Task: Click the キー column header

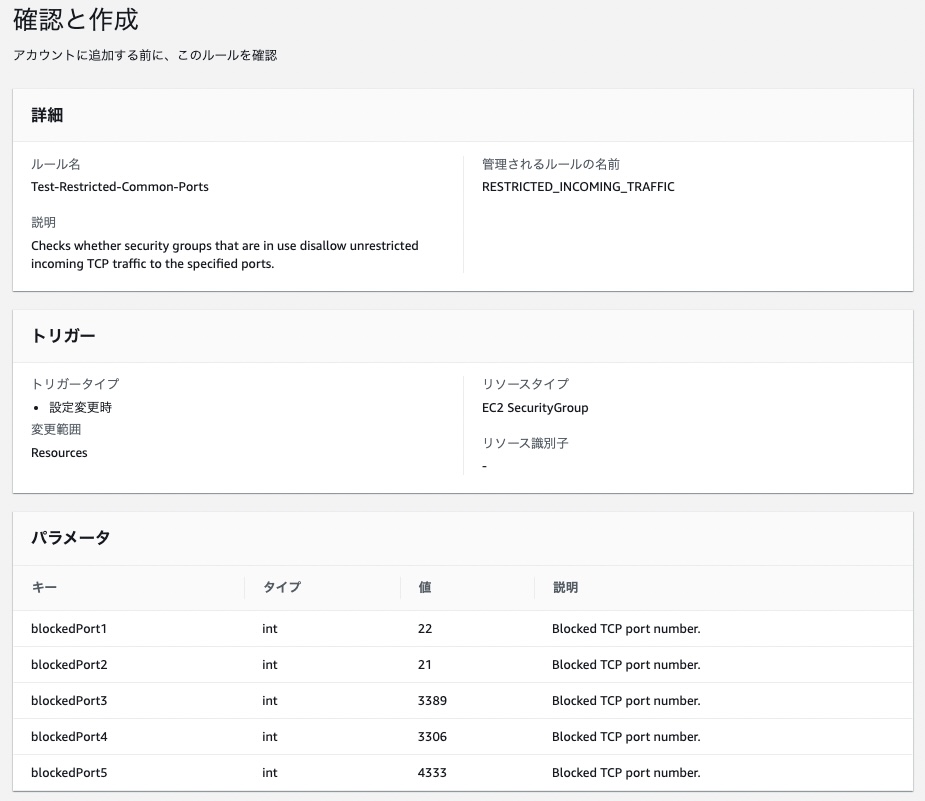Action: 44,587
